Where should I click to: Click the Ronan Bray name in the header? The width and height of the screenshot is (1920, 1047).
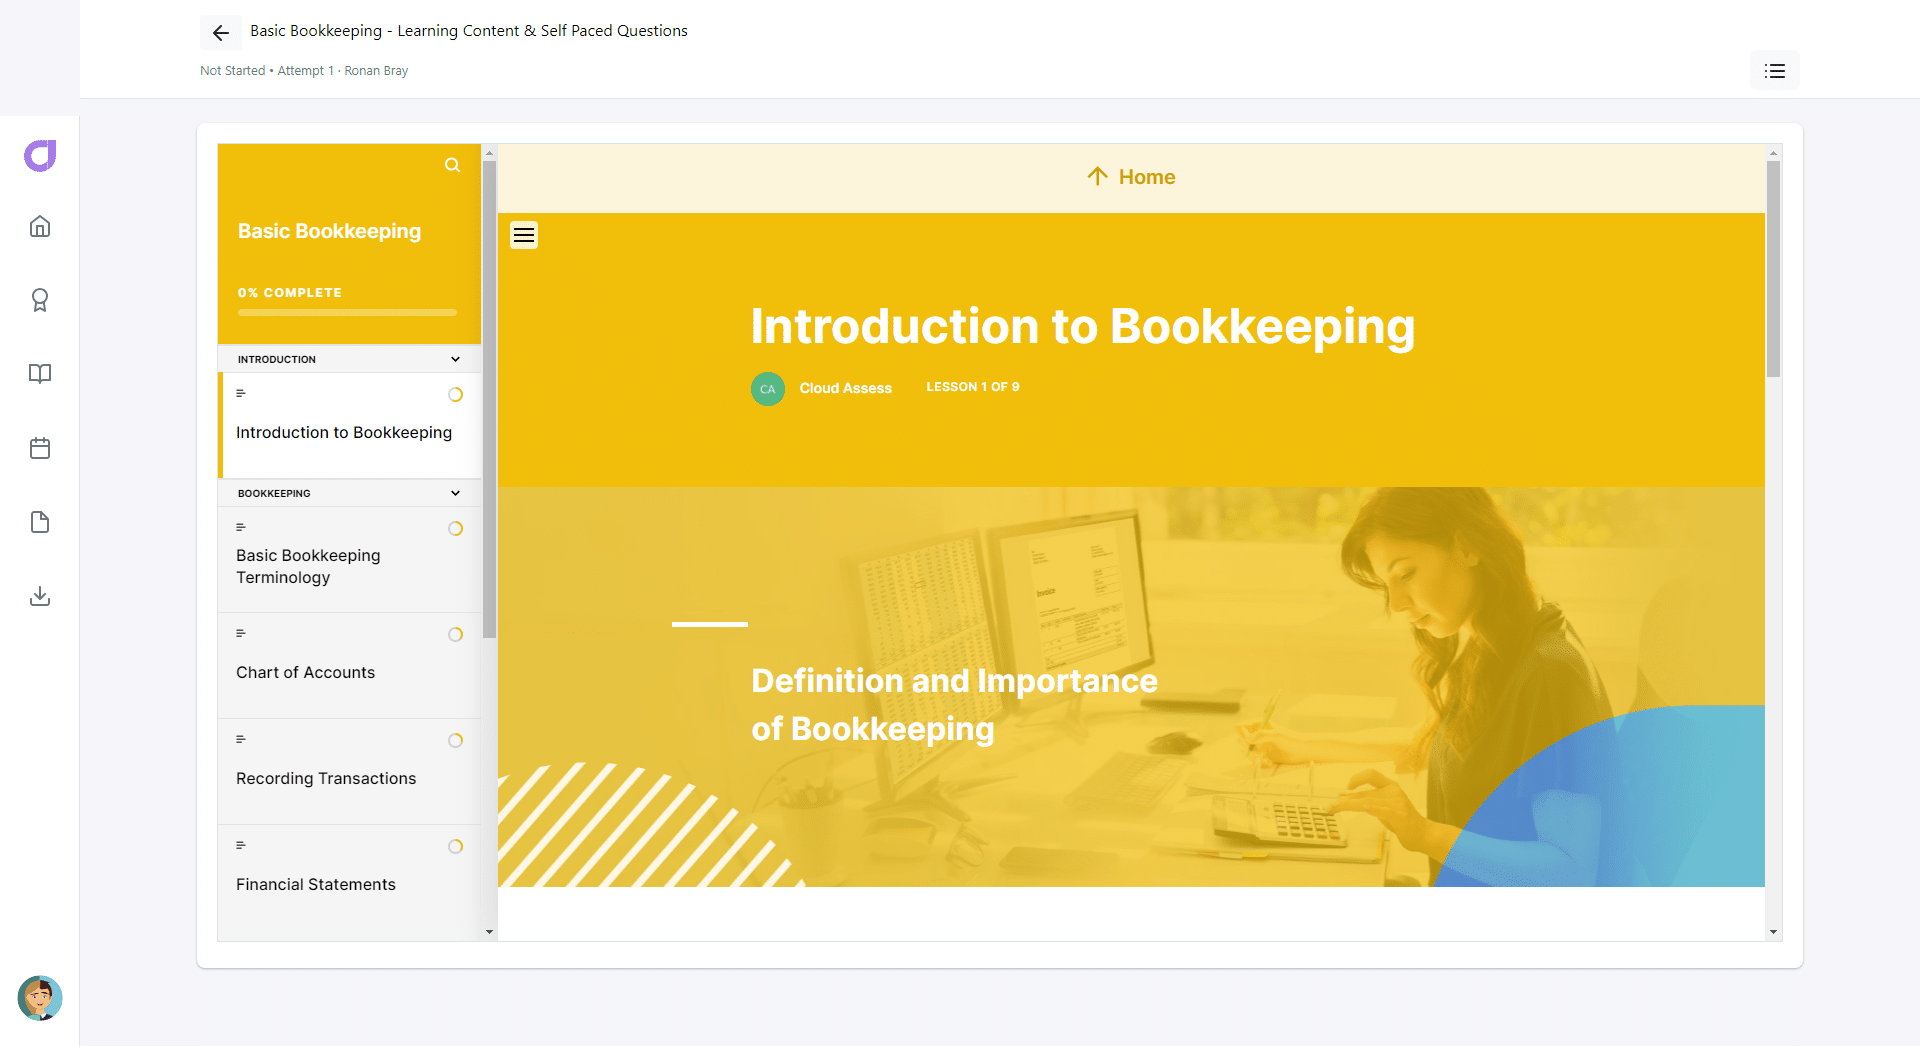tap(376, 71)
